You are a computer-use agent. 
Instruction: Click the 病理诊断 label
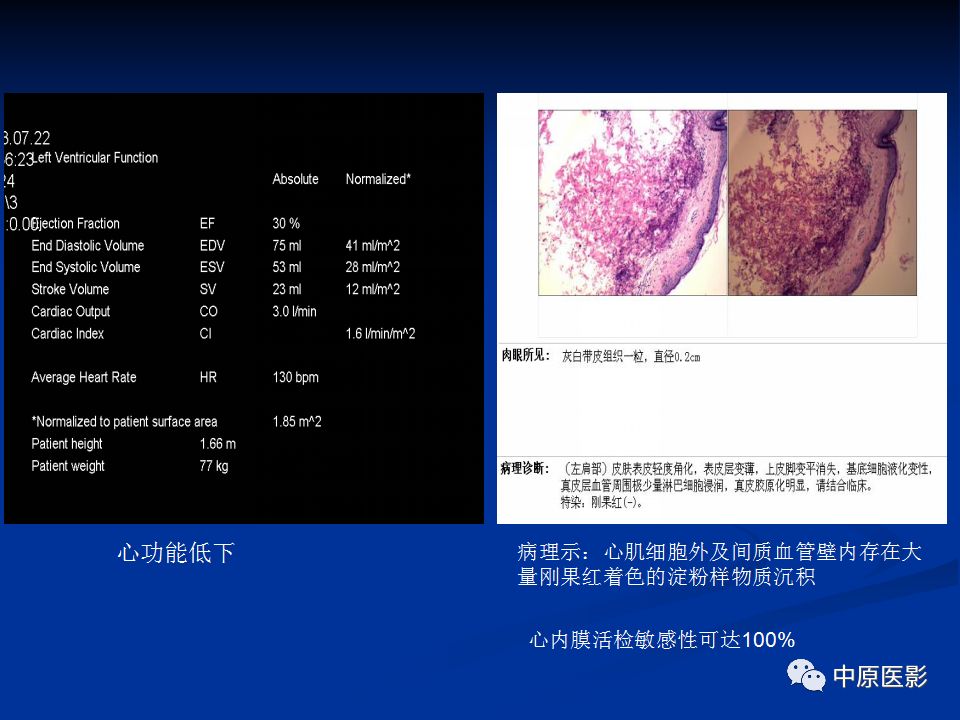point(525,468)
